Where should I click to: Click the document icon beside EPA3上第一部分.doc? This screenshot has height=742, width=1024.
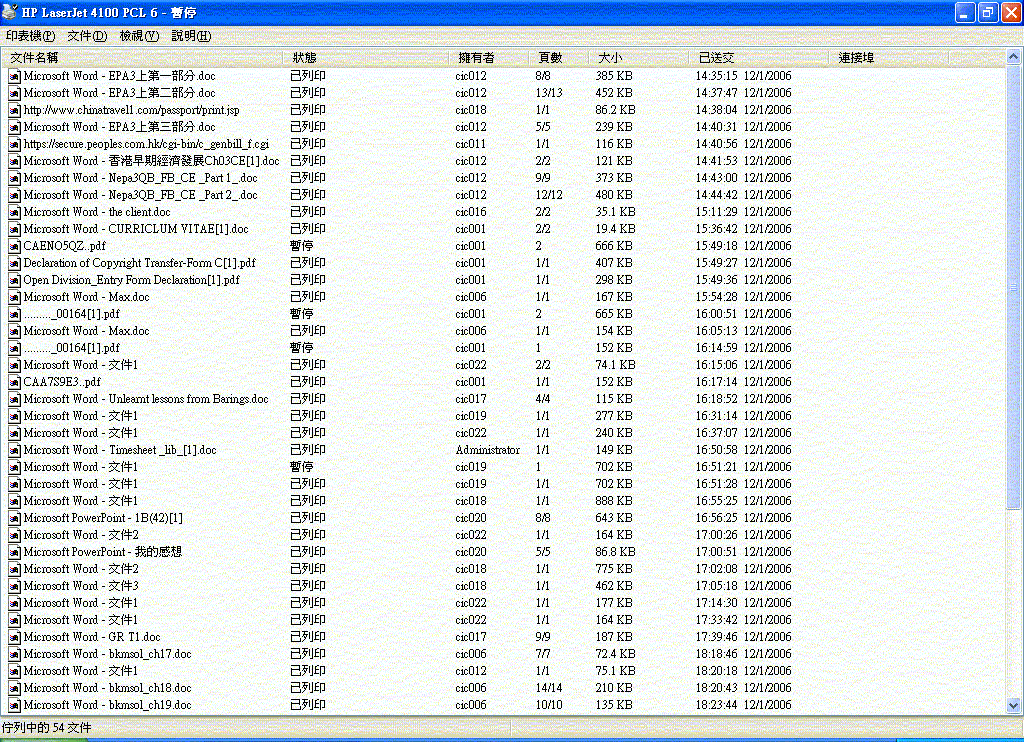click(x=14, y=76)
